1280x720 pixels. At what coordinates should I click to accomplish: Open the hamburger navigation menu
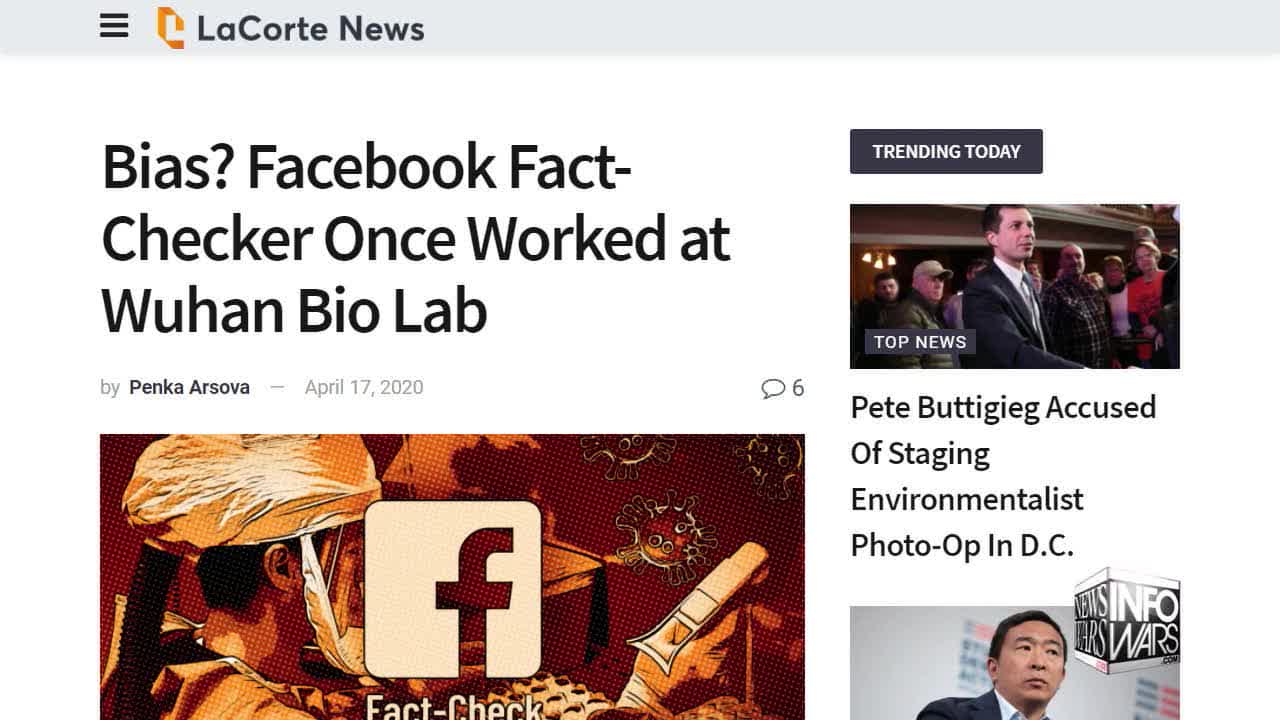coord(114,27)
